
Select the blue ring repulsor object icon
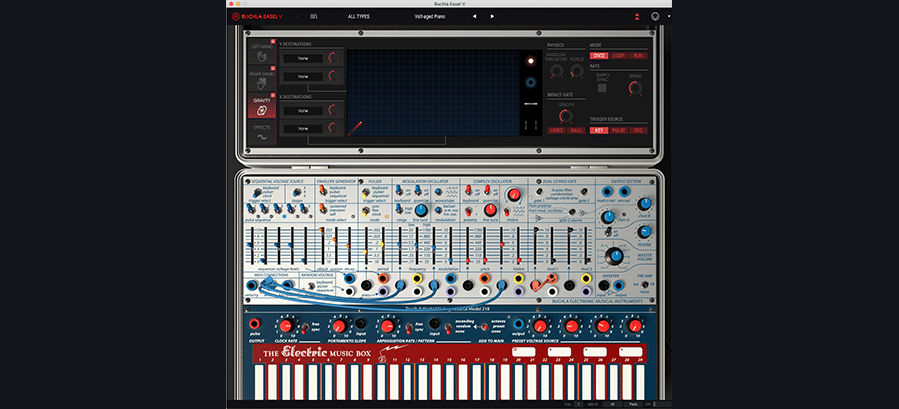(531, 83)
